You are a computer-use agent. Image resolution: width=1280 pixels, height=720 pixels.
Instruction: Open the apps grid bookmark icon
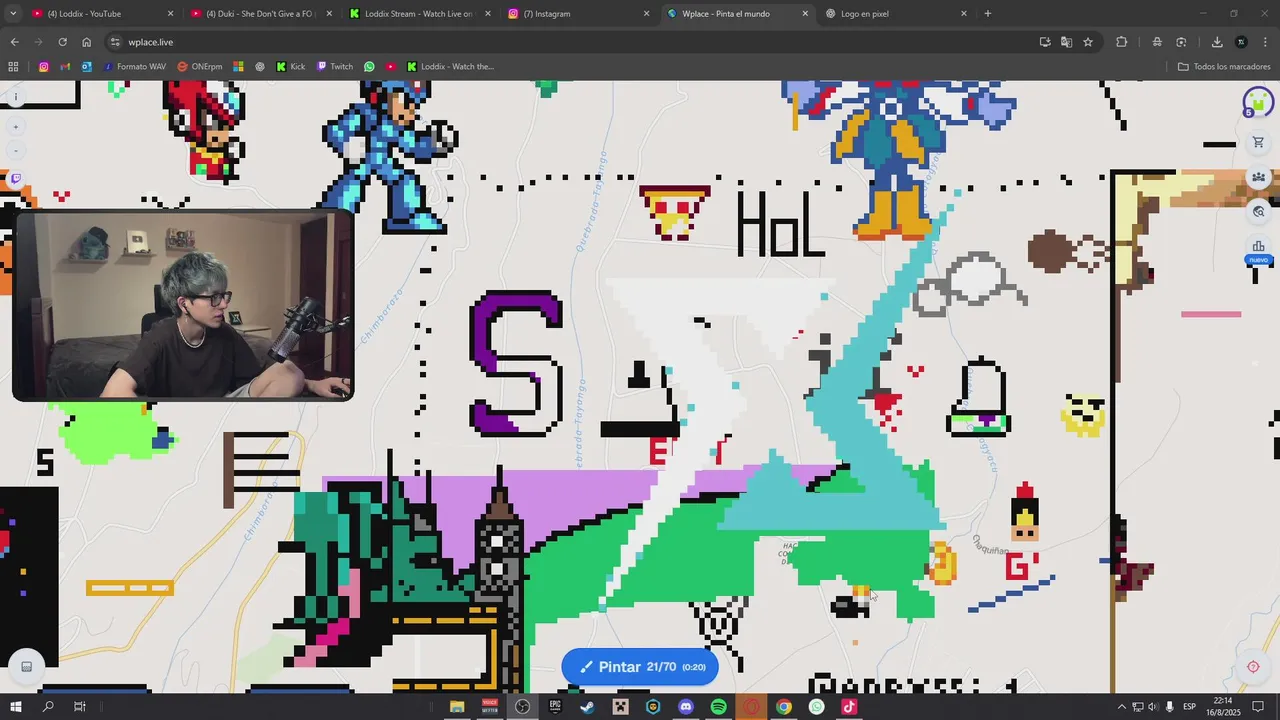pos(13,67)
